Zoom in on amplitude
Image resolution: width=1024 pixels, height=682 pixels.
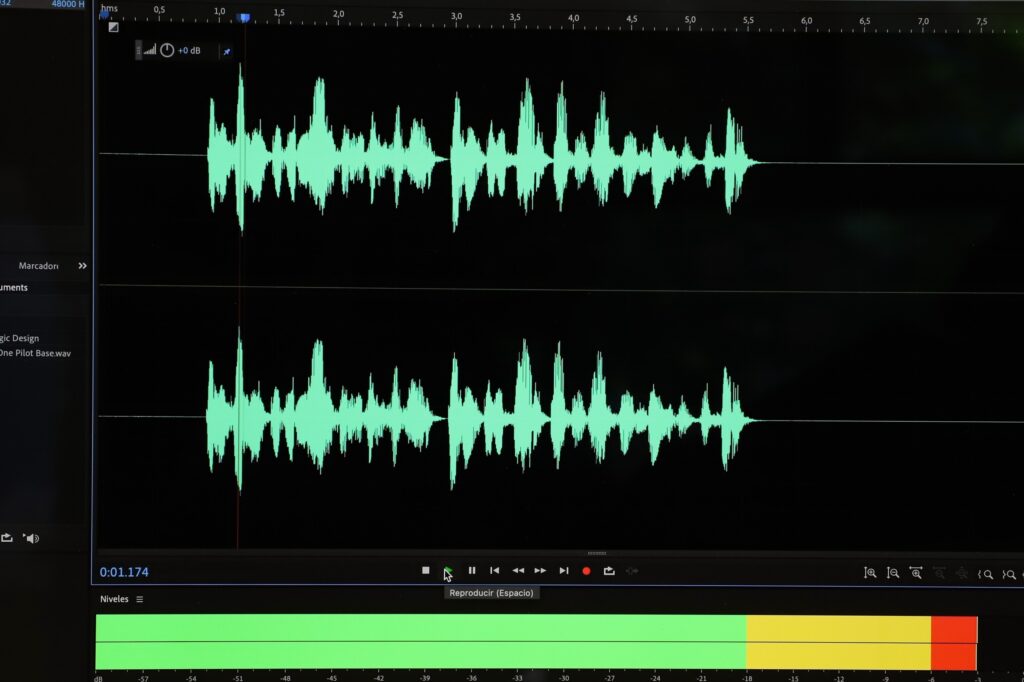870,573
